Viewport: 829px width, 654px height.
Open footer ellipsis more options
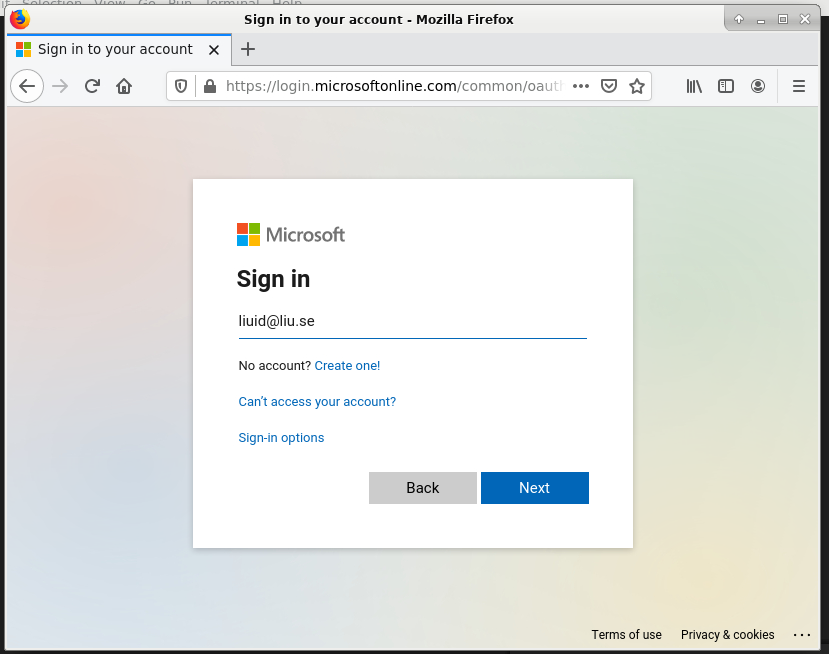pos(802,635)
